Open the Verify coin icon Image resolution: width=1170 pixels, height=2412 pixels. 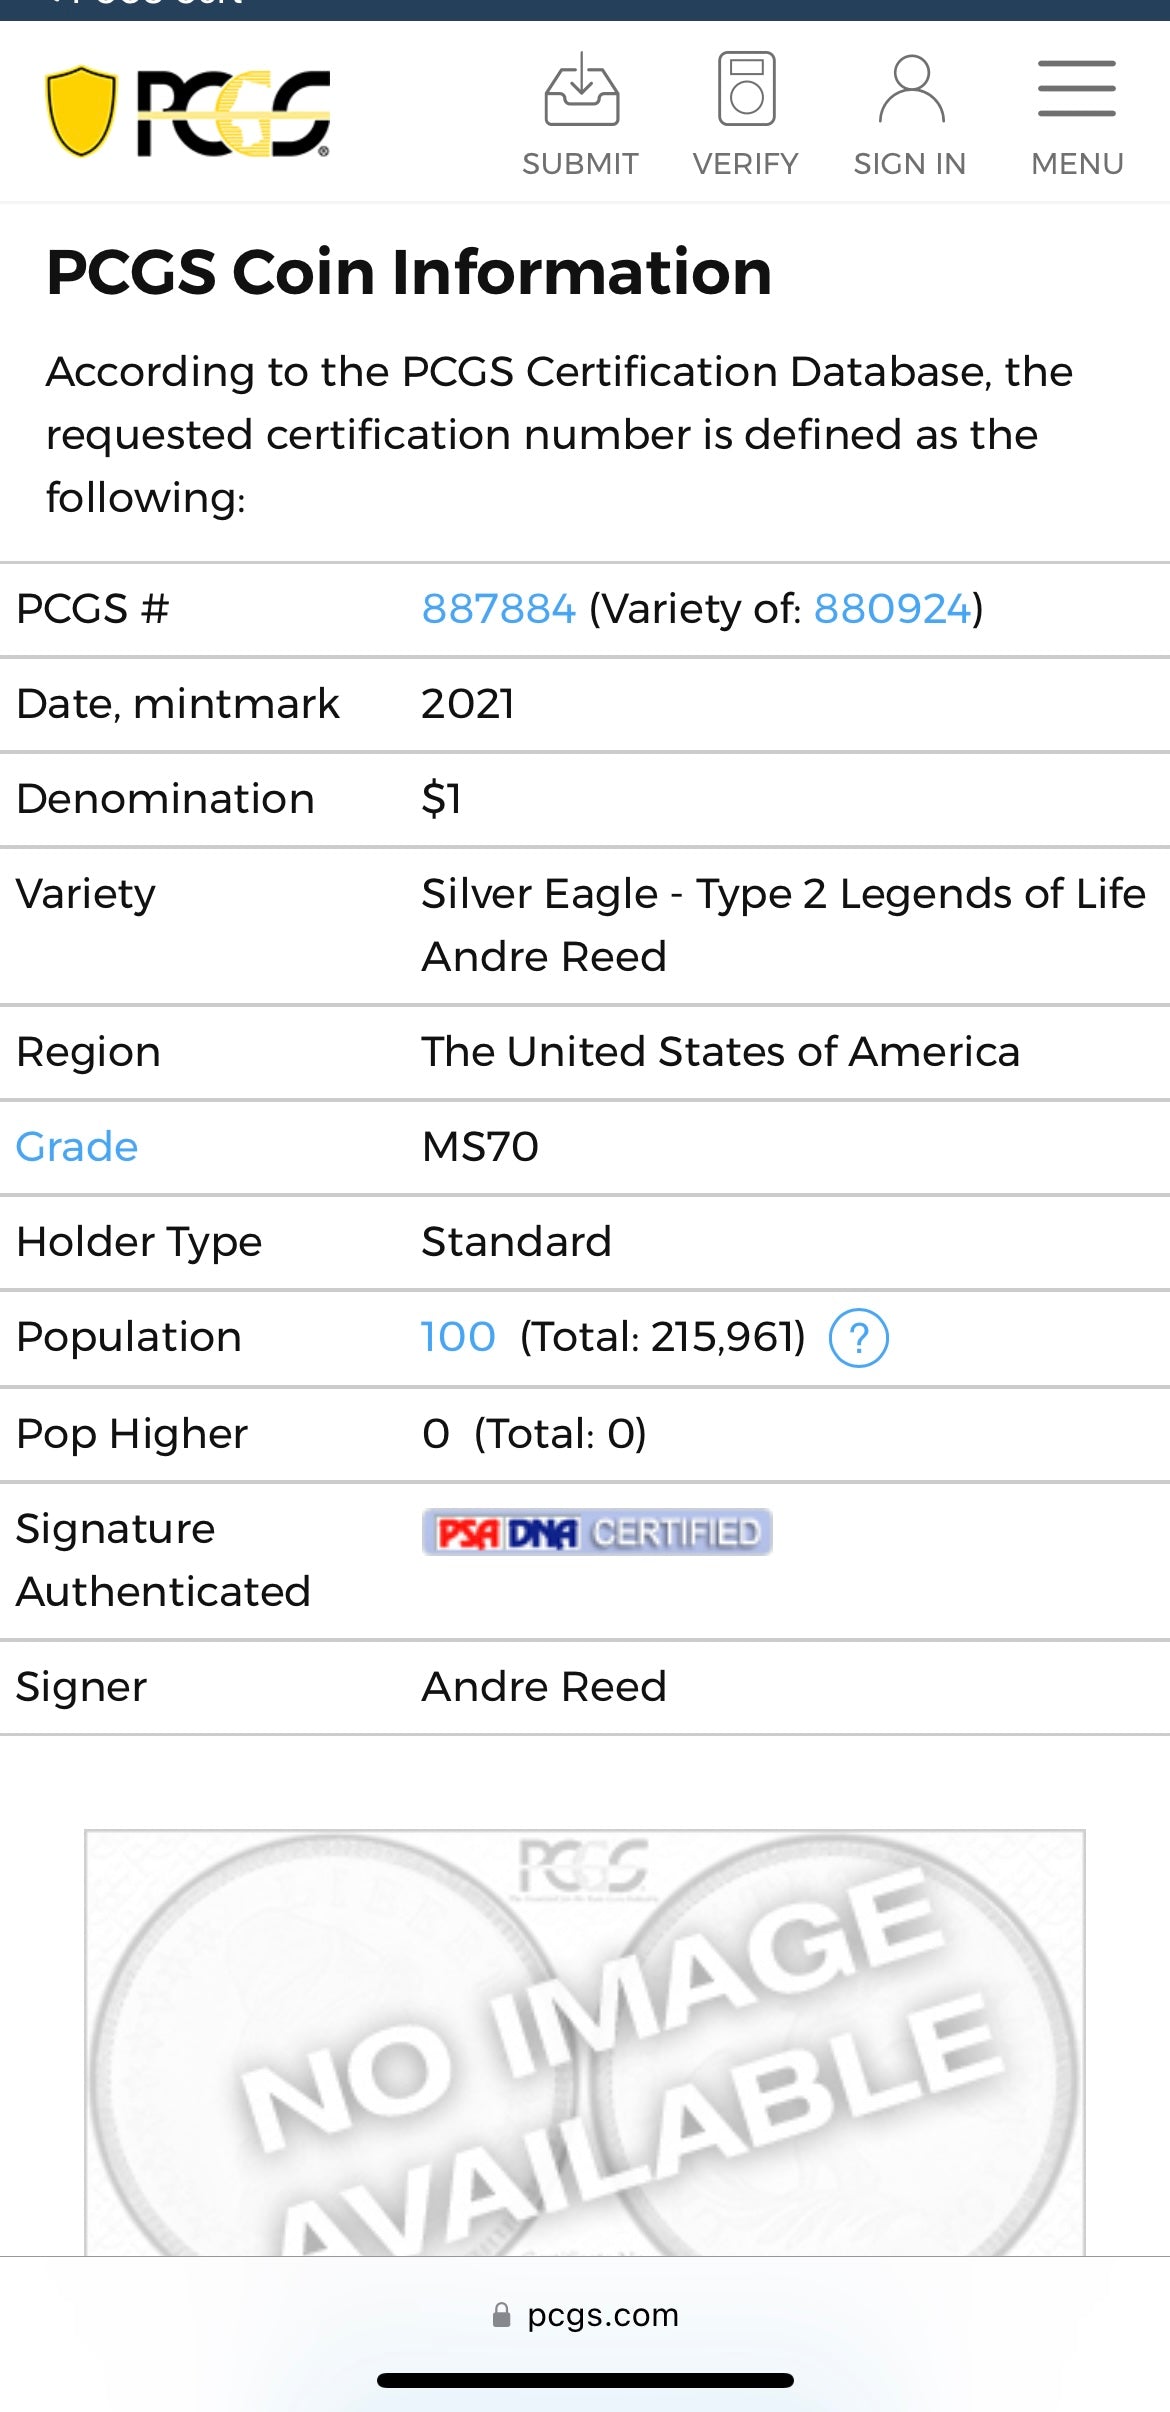click(745, 88)
